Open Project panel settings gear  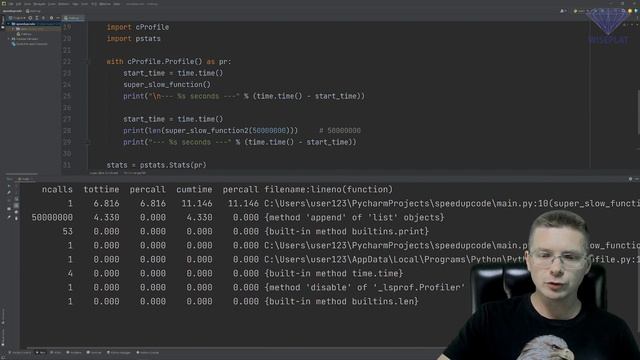(x=51, y=18)
